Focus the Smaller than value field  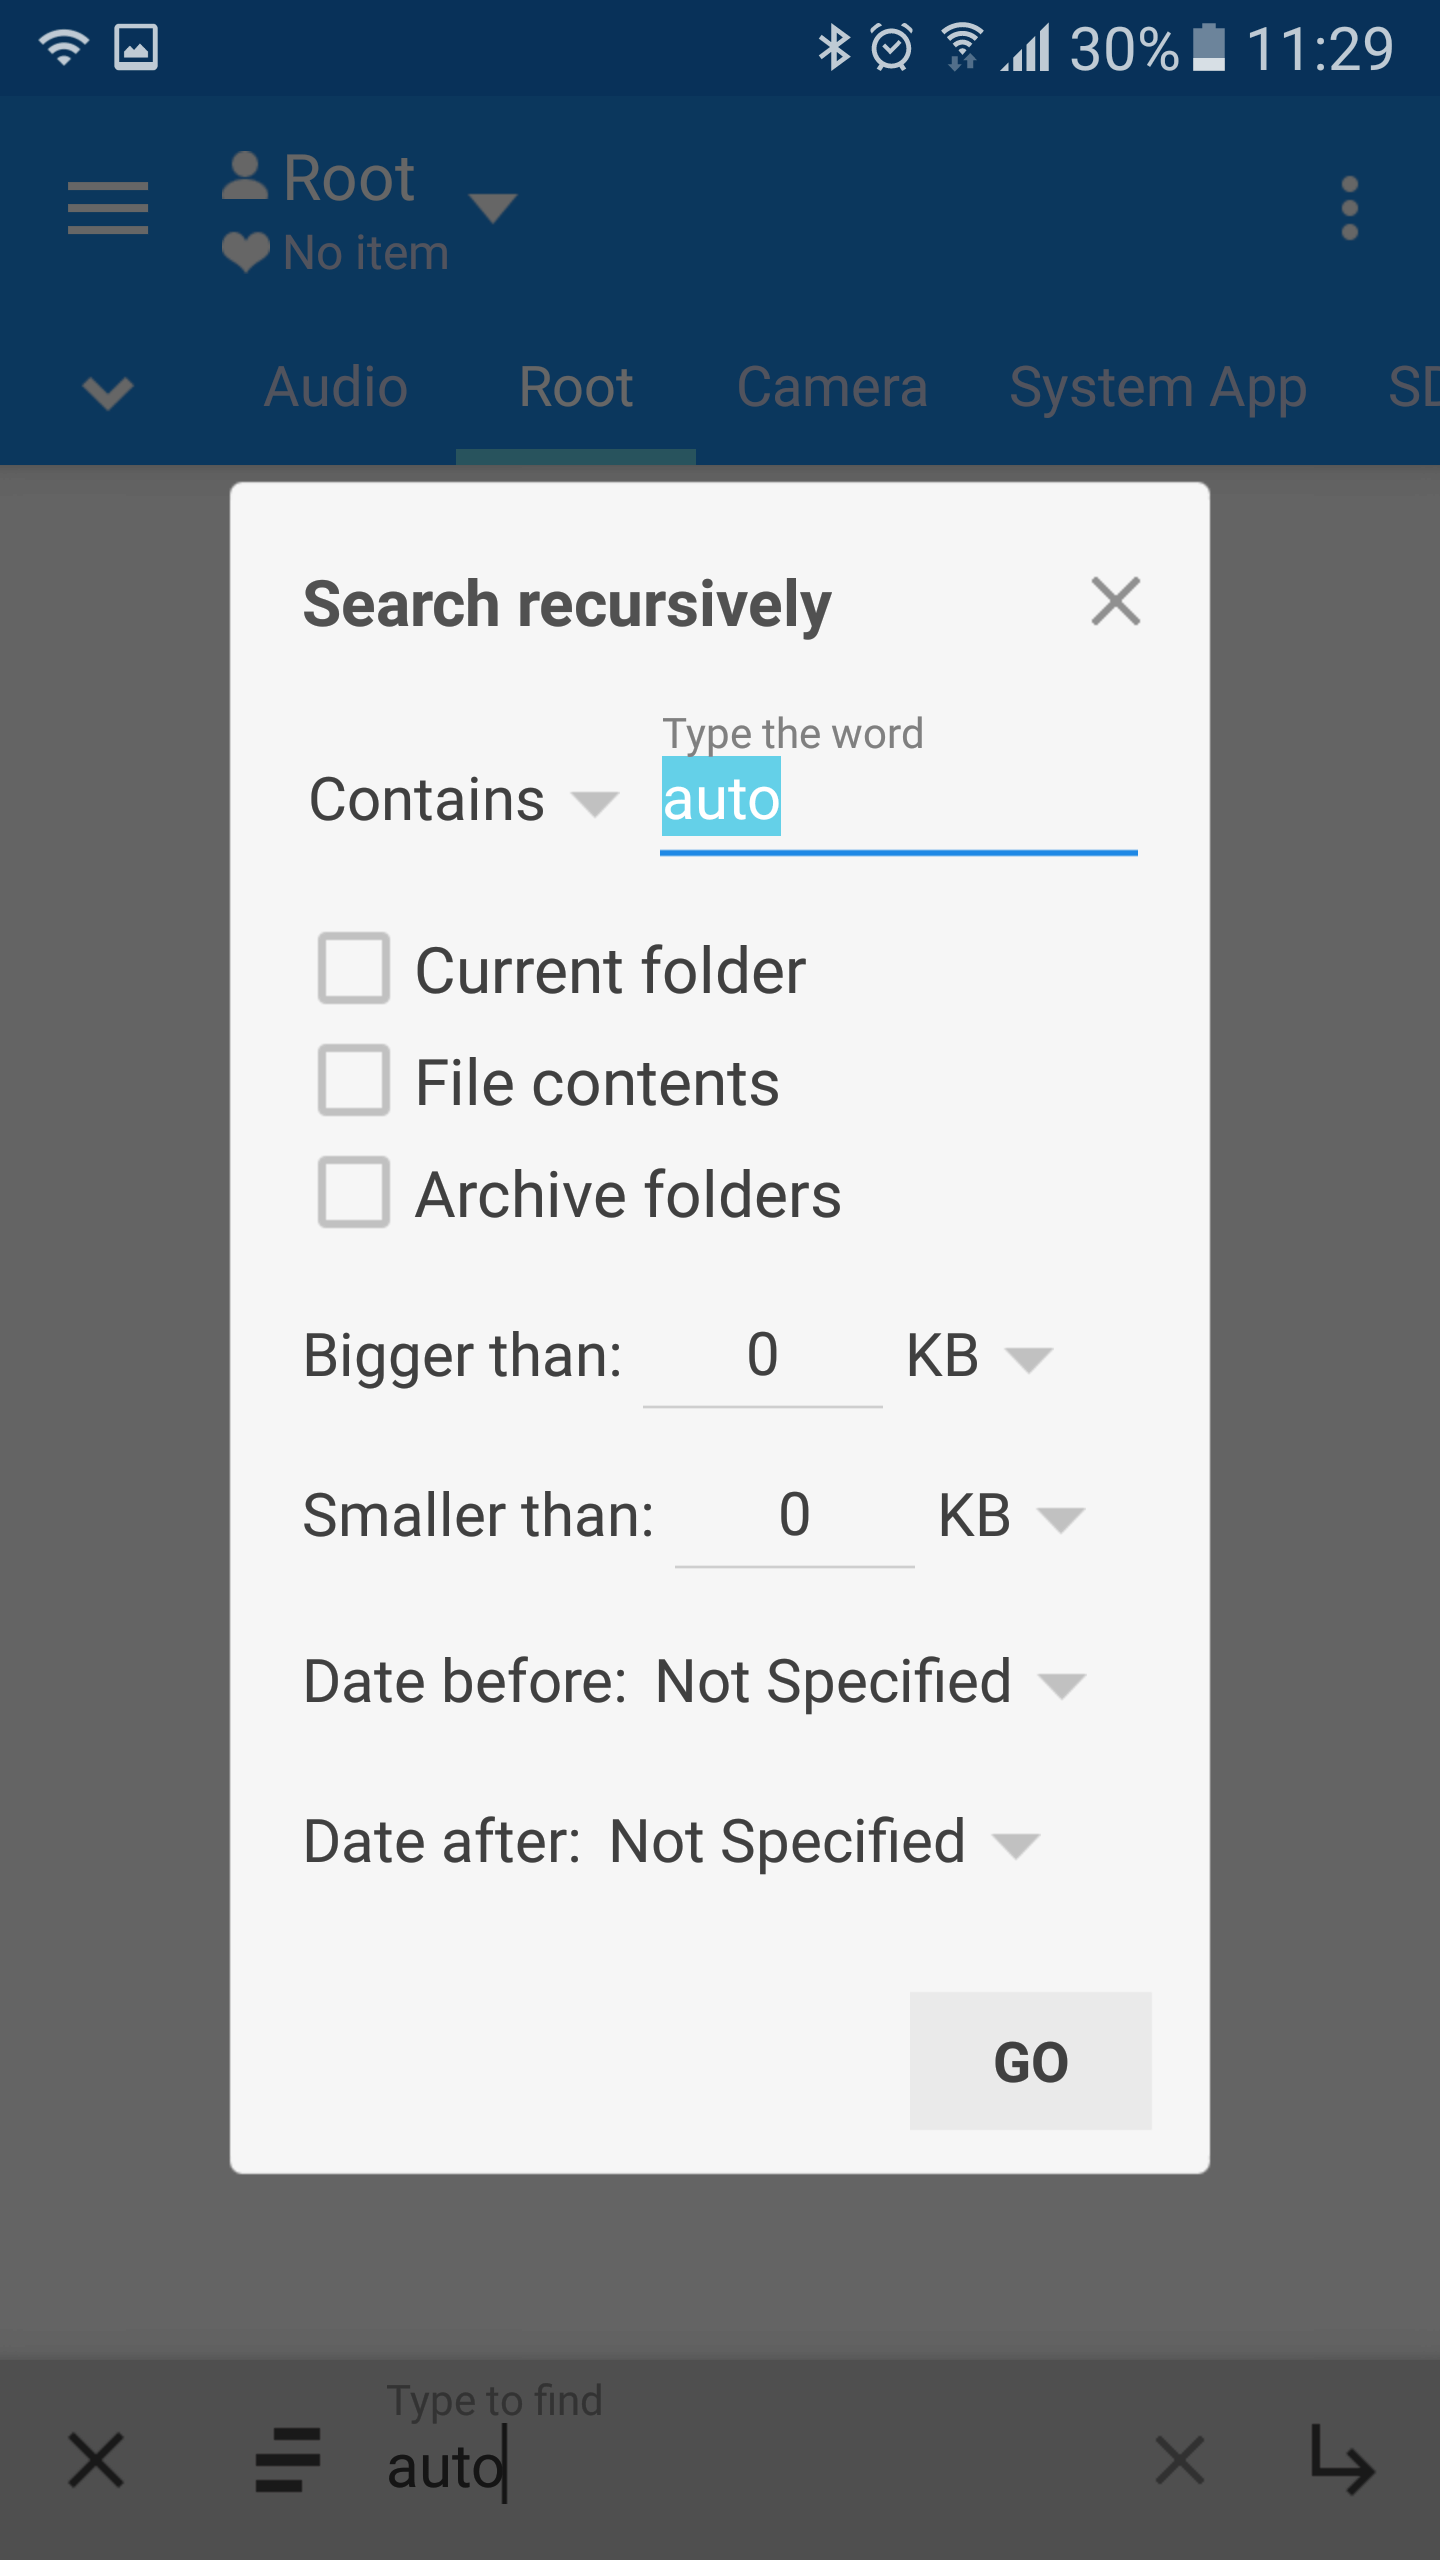(x=795, y=1516)
